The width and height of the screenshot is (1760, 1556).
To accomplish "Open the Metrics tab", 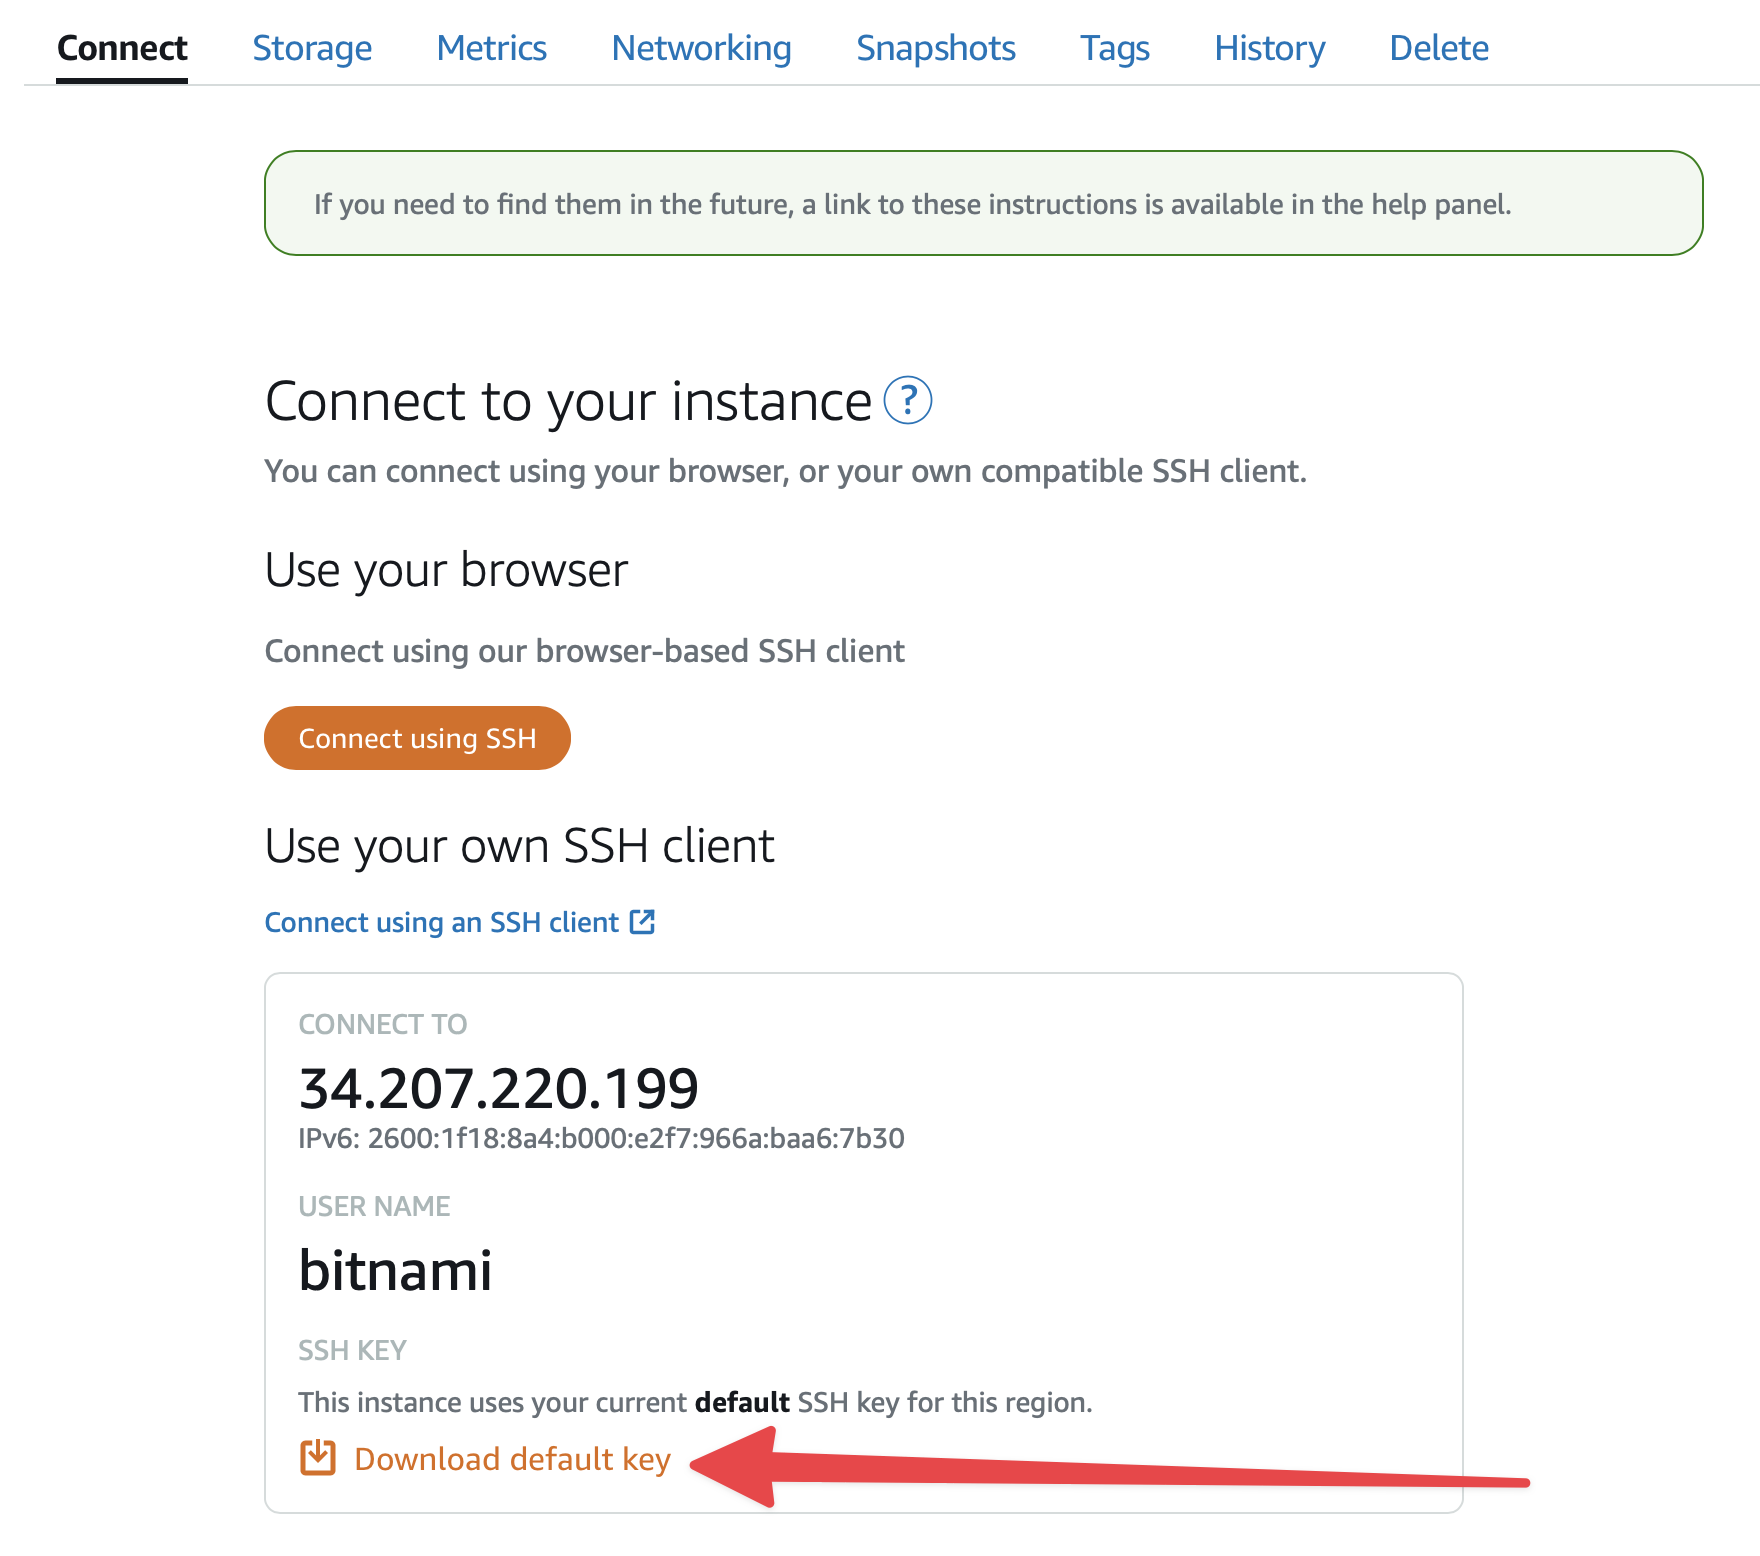I will [492, 48].
